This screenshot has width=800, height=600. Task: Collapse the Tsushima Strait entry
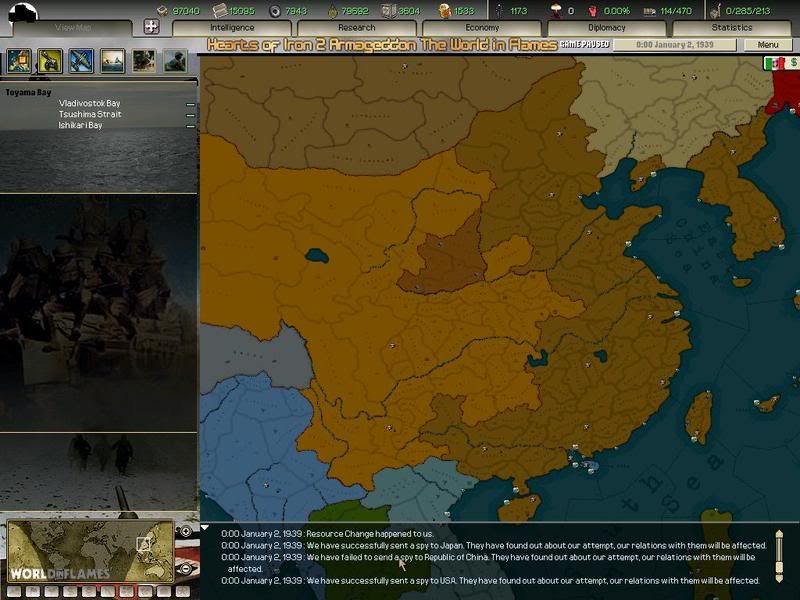coord(190,115)
